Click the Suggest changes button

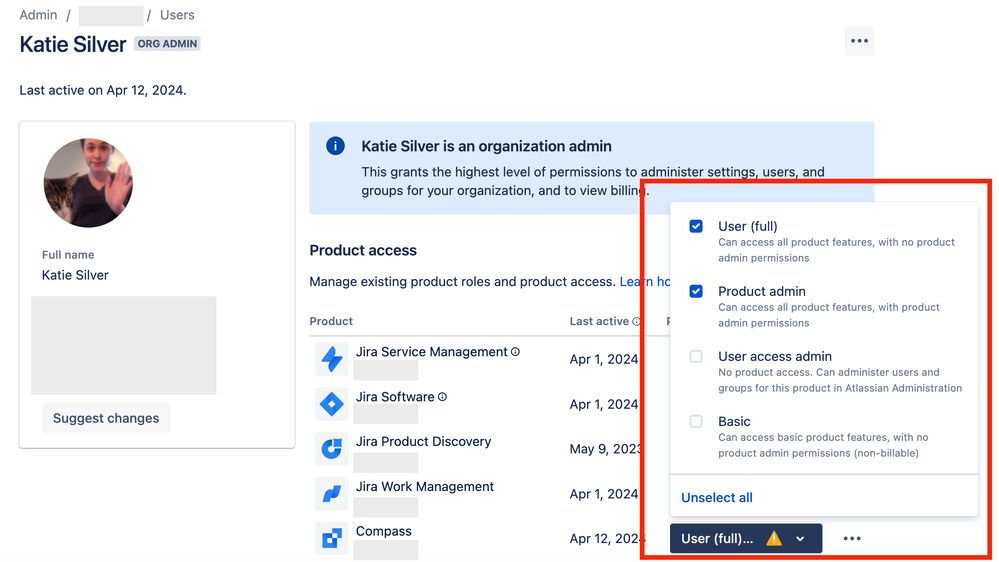pyautogui.click(x=106, y=418)
